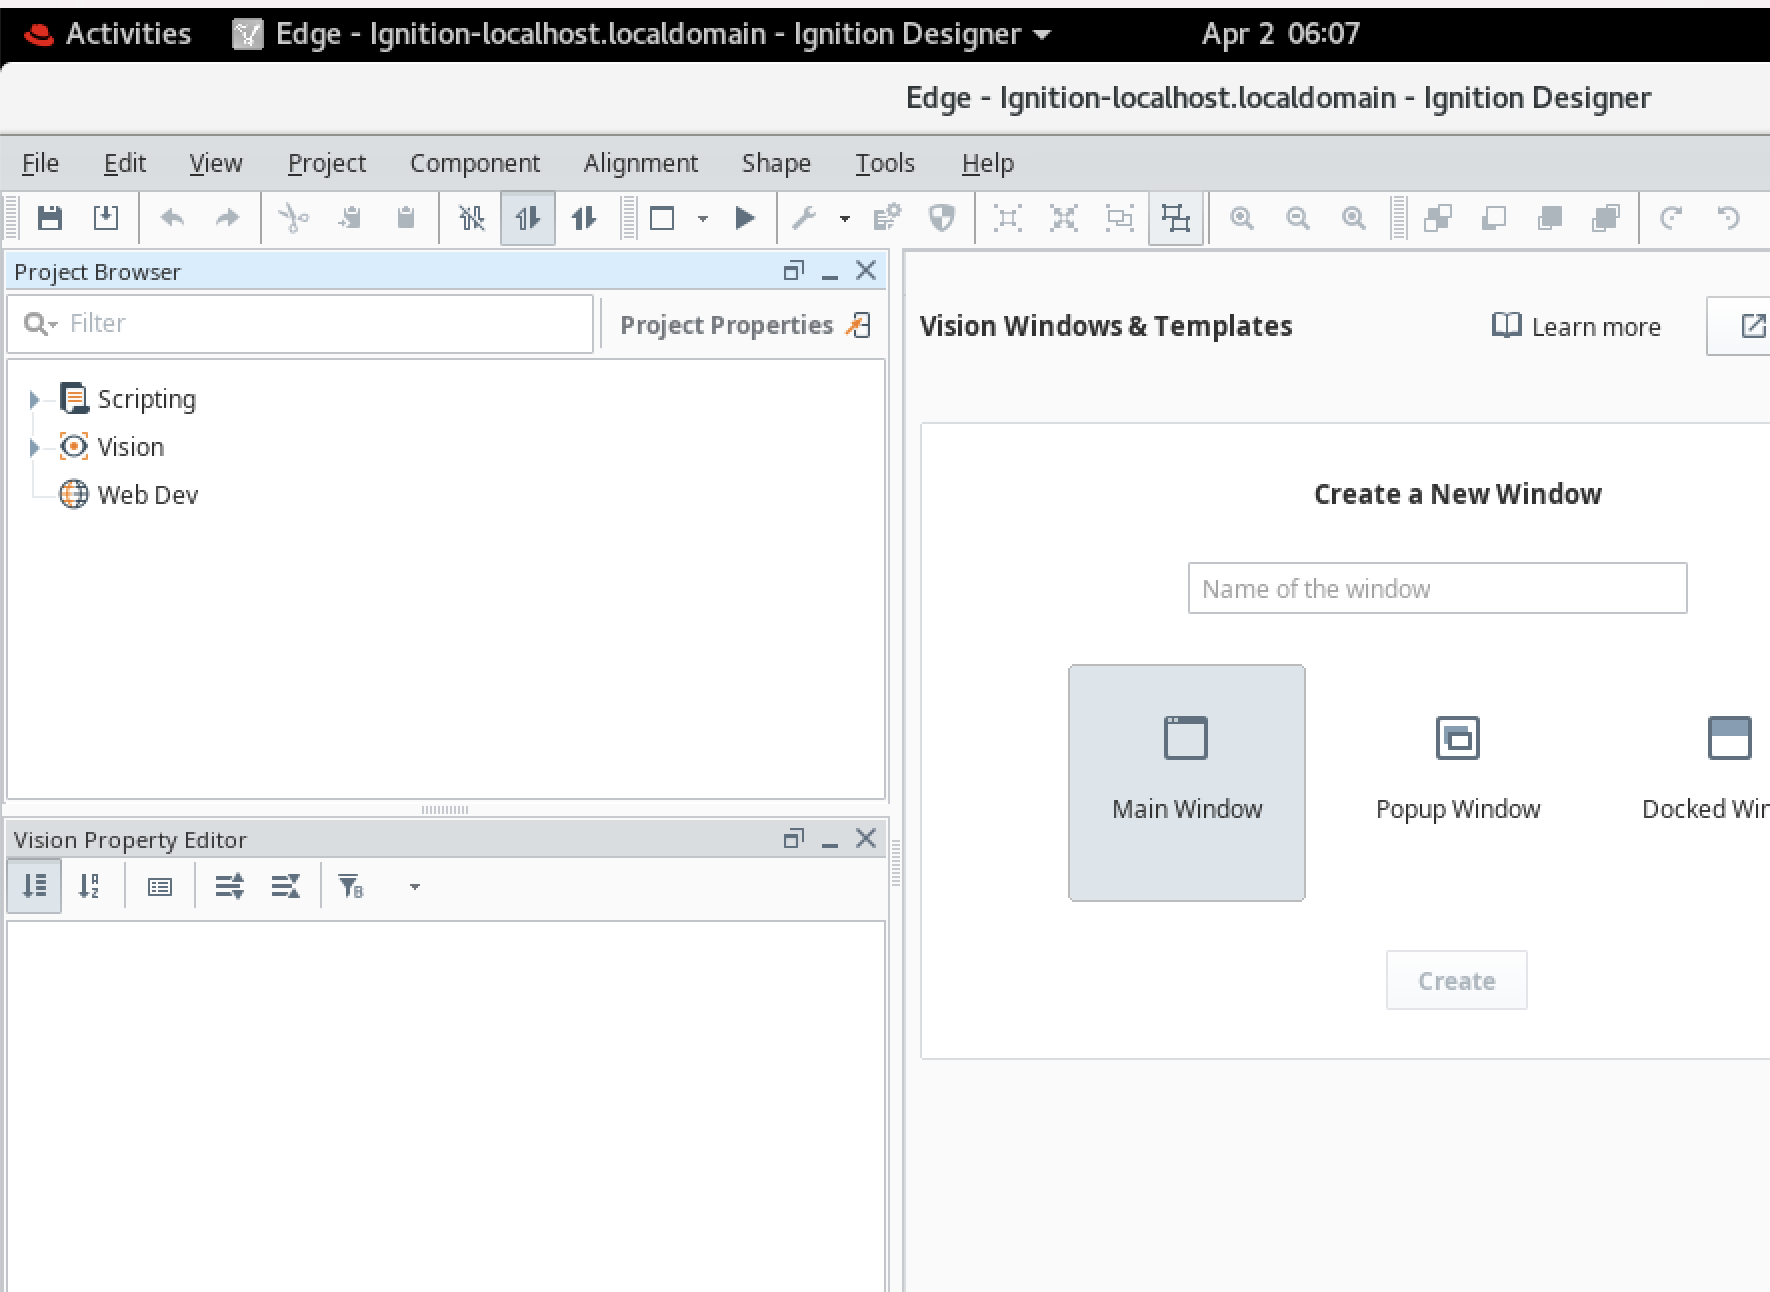Expand all property categories
The width and height of the screenshot is (1770, 1292).
(x=230, y=886)
